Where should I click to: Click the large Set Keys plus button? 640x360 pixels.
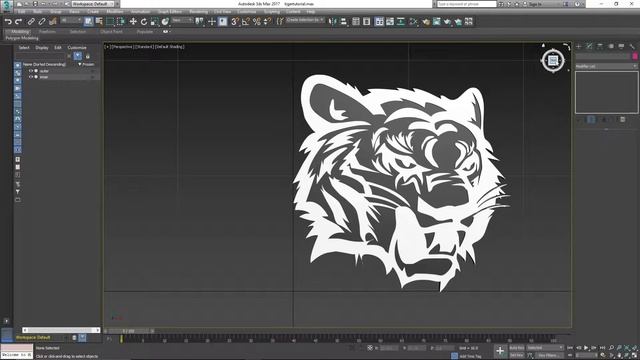[x=500, y=351]
